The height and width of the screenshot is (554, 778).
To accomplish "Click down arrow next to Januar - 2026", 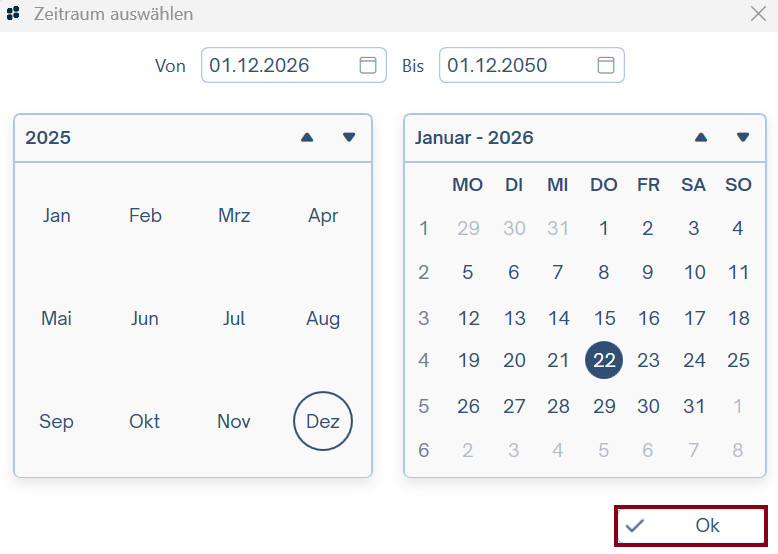I will pos(743,137).
